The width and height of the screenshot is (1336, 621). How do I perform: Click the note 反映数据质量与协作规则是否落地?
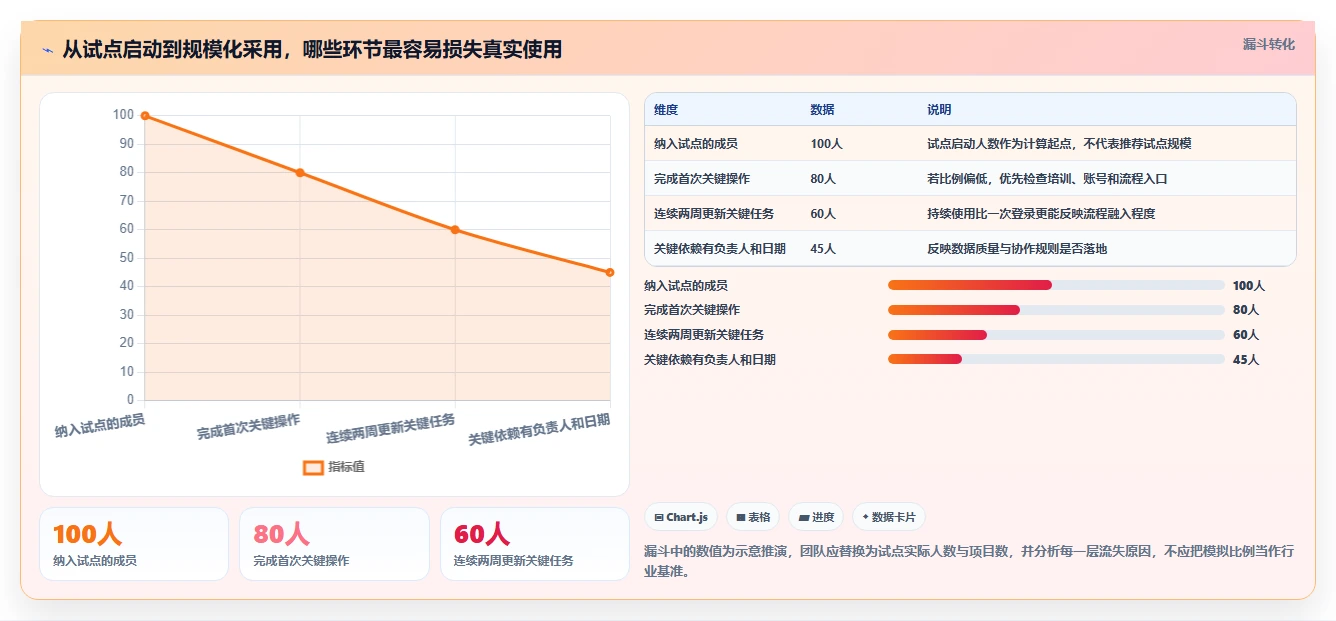[1017, 249]
